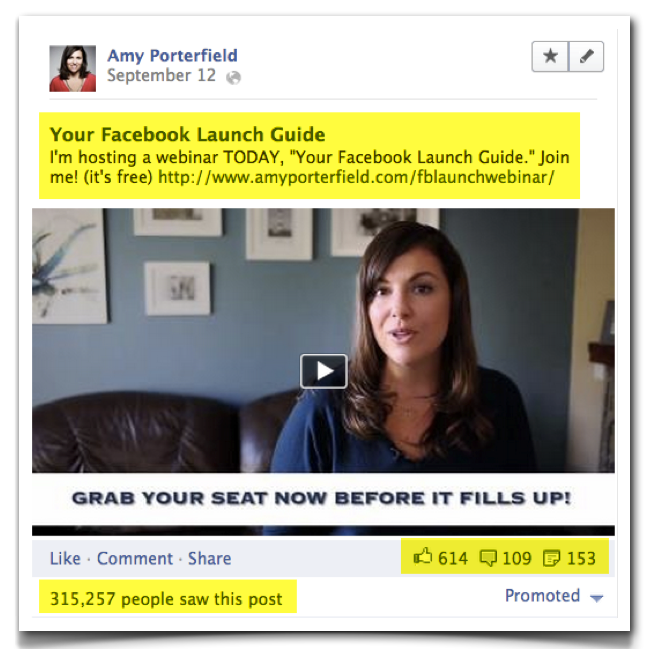
Task: Play the webinar video
Action: pyautogui.click(x=324, y=371)
